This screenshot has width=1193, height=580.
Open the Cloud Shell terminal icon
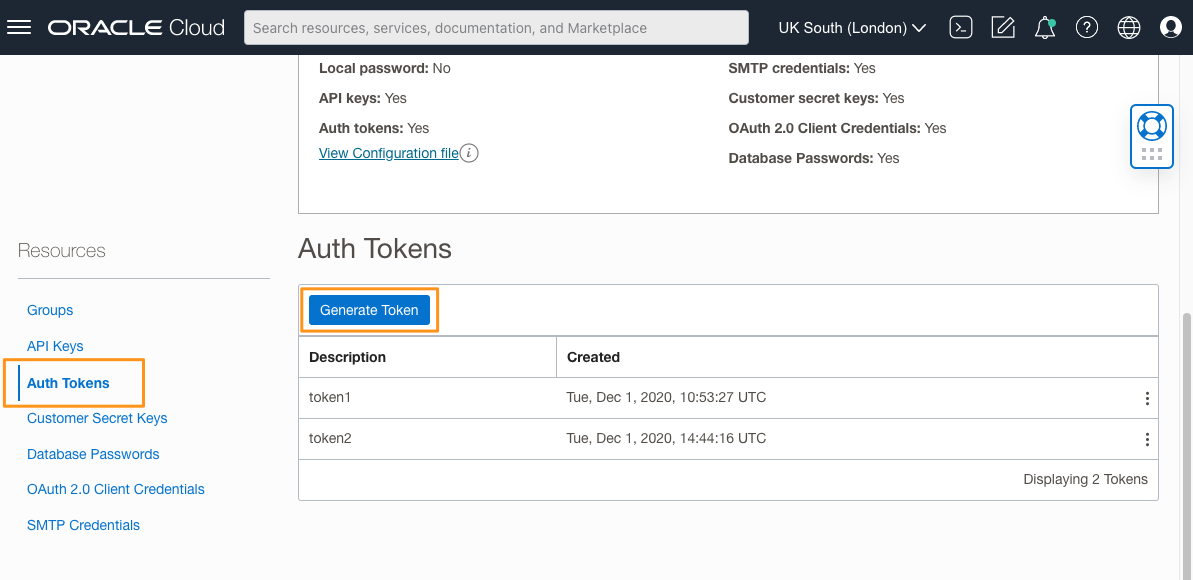(960, 27)
